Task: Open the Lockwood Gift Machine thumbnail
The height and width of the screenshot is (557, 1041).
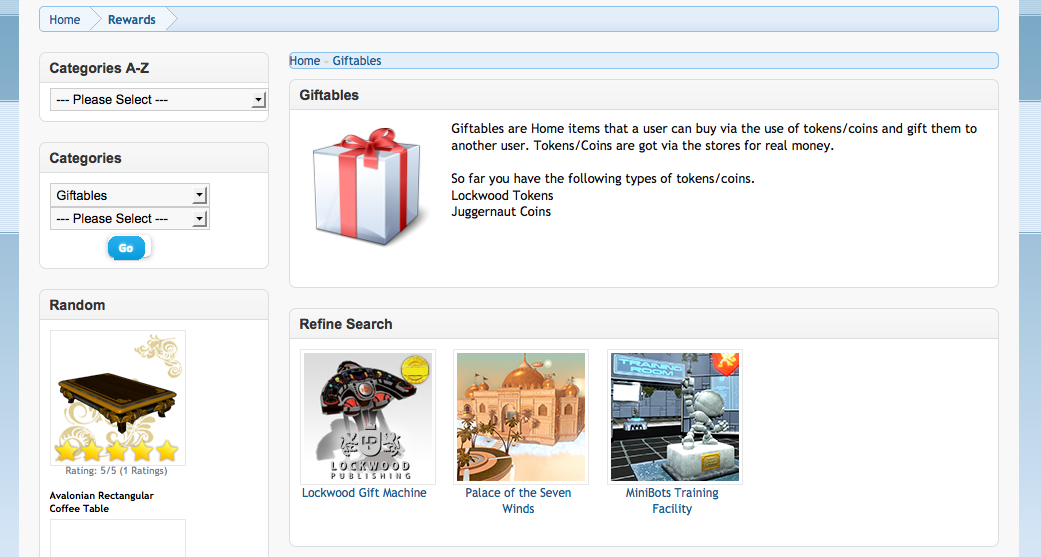Action: 367,417
